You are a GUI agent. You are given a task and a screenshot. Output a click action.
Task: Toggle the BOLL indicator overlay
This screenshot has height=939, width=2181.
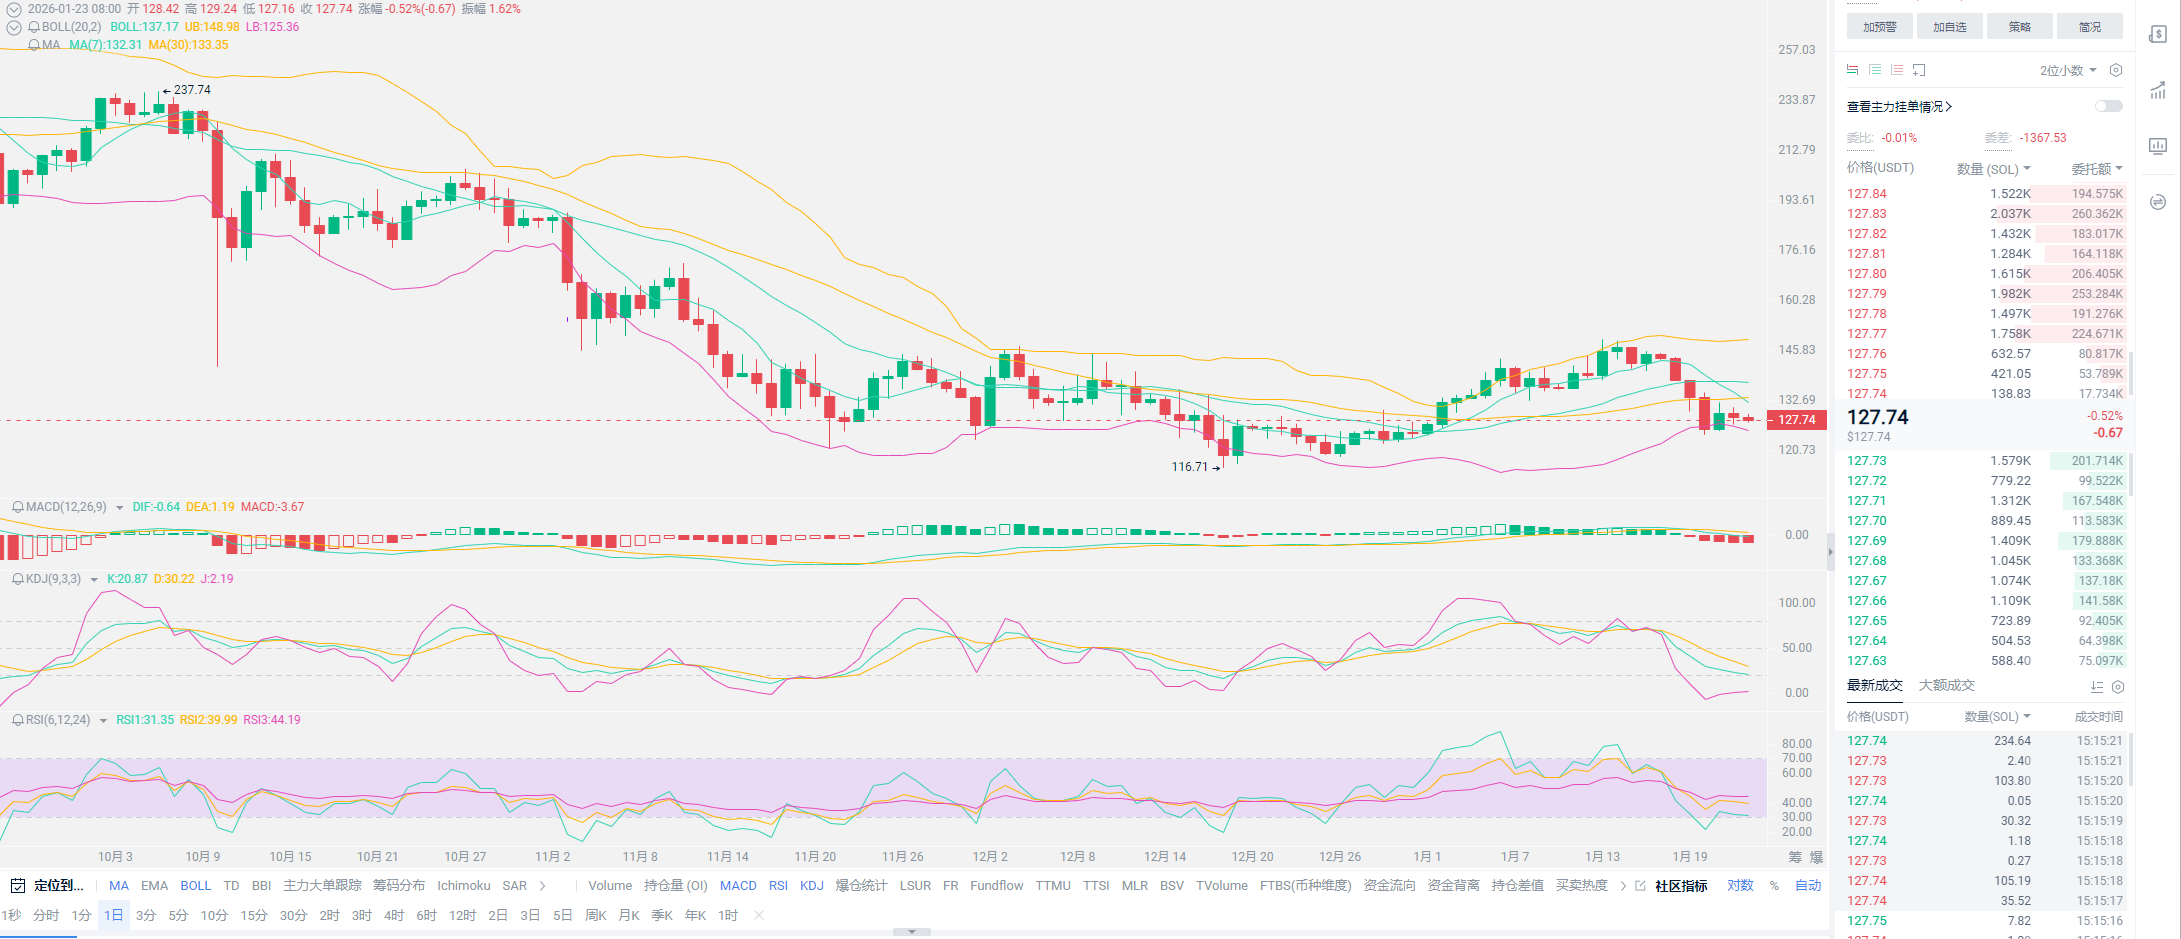tap(195, 886)
